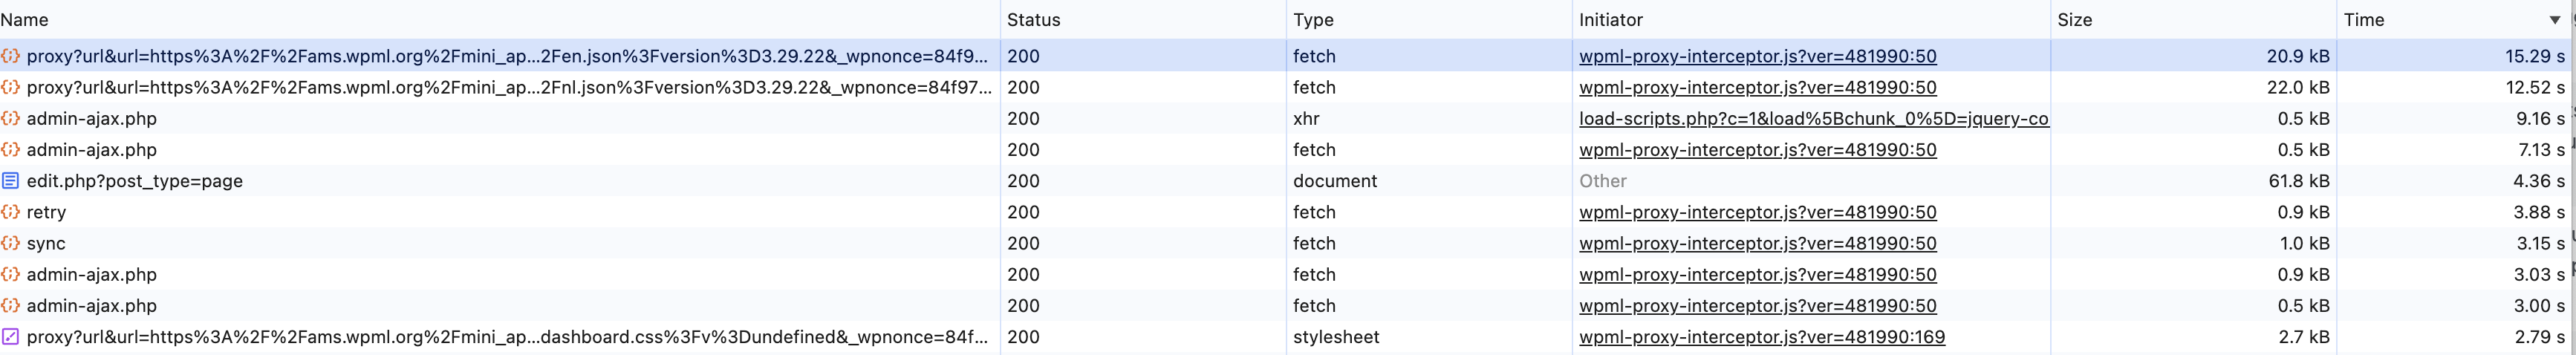Sort requests by the Size column header
The width and height of the screenshot is (2576, 355).
(x=2074, y=20)
